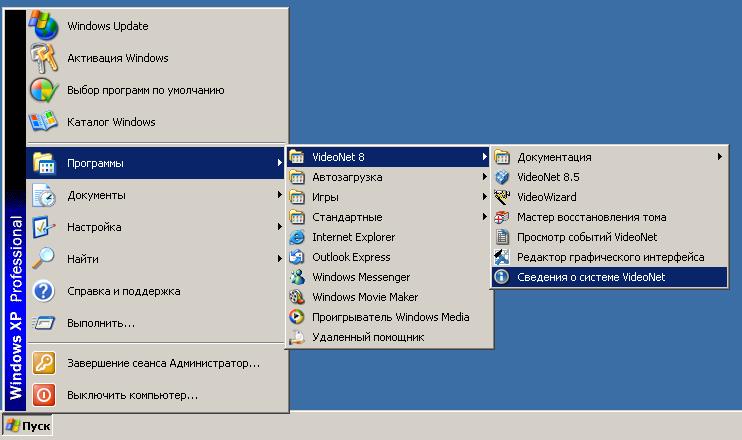This screenshot has height=440, width=742.
Task: Expand the VideoNet 8 submenu arrow
Action: [485, 156]
